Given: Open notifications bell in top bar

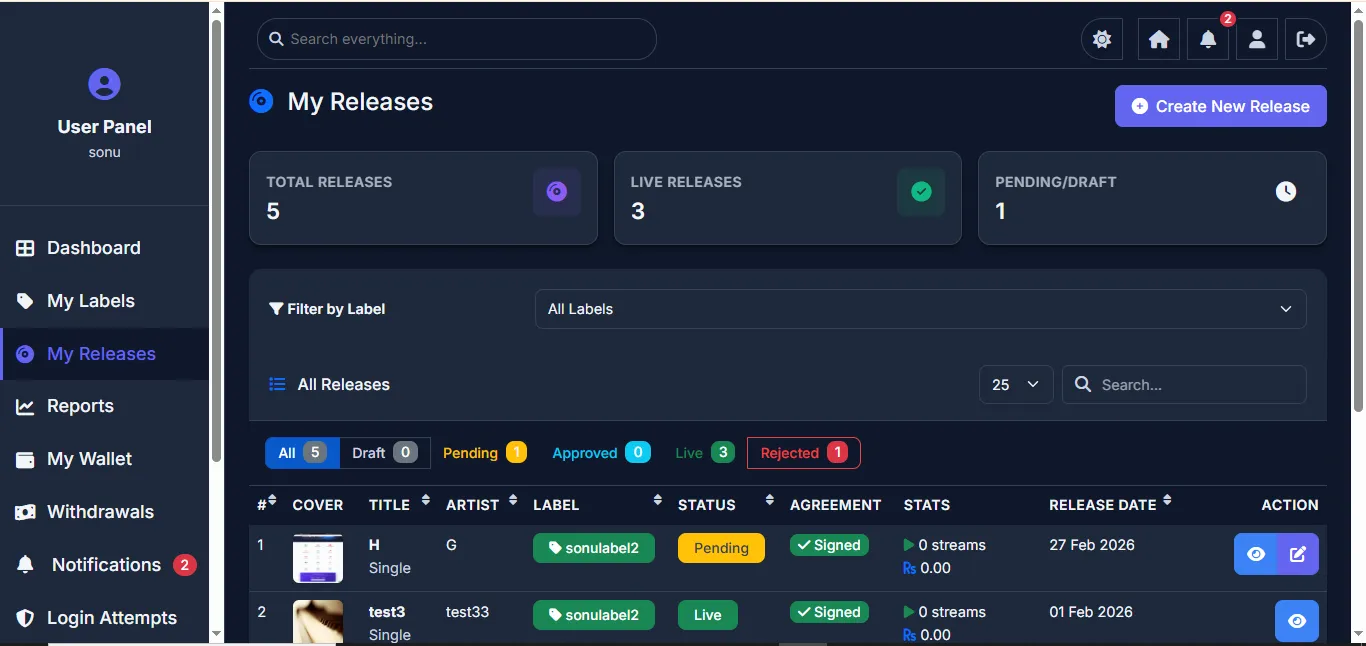Looking at the screenshot, I should pos(1208,39).
